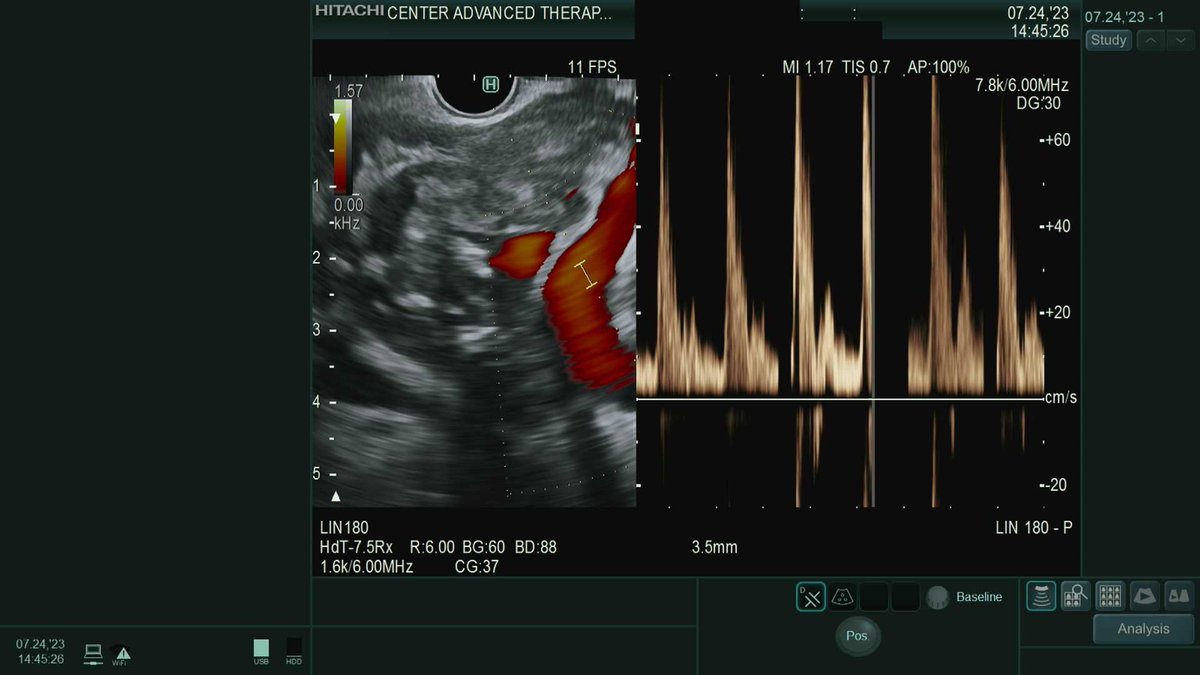Click the '1.57' color scale maximum
The width and height of the screenshot is (1200, 675).
[x=348, y=90]
